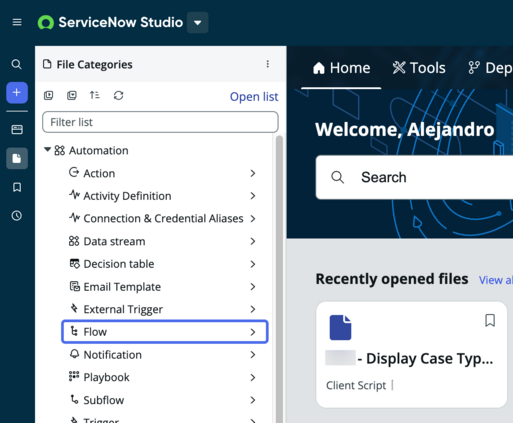Click the file categories vertical scrollbar
513x423 pixels.
point(279,279)
